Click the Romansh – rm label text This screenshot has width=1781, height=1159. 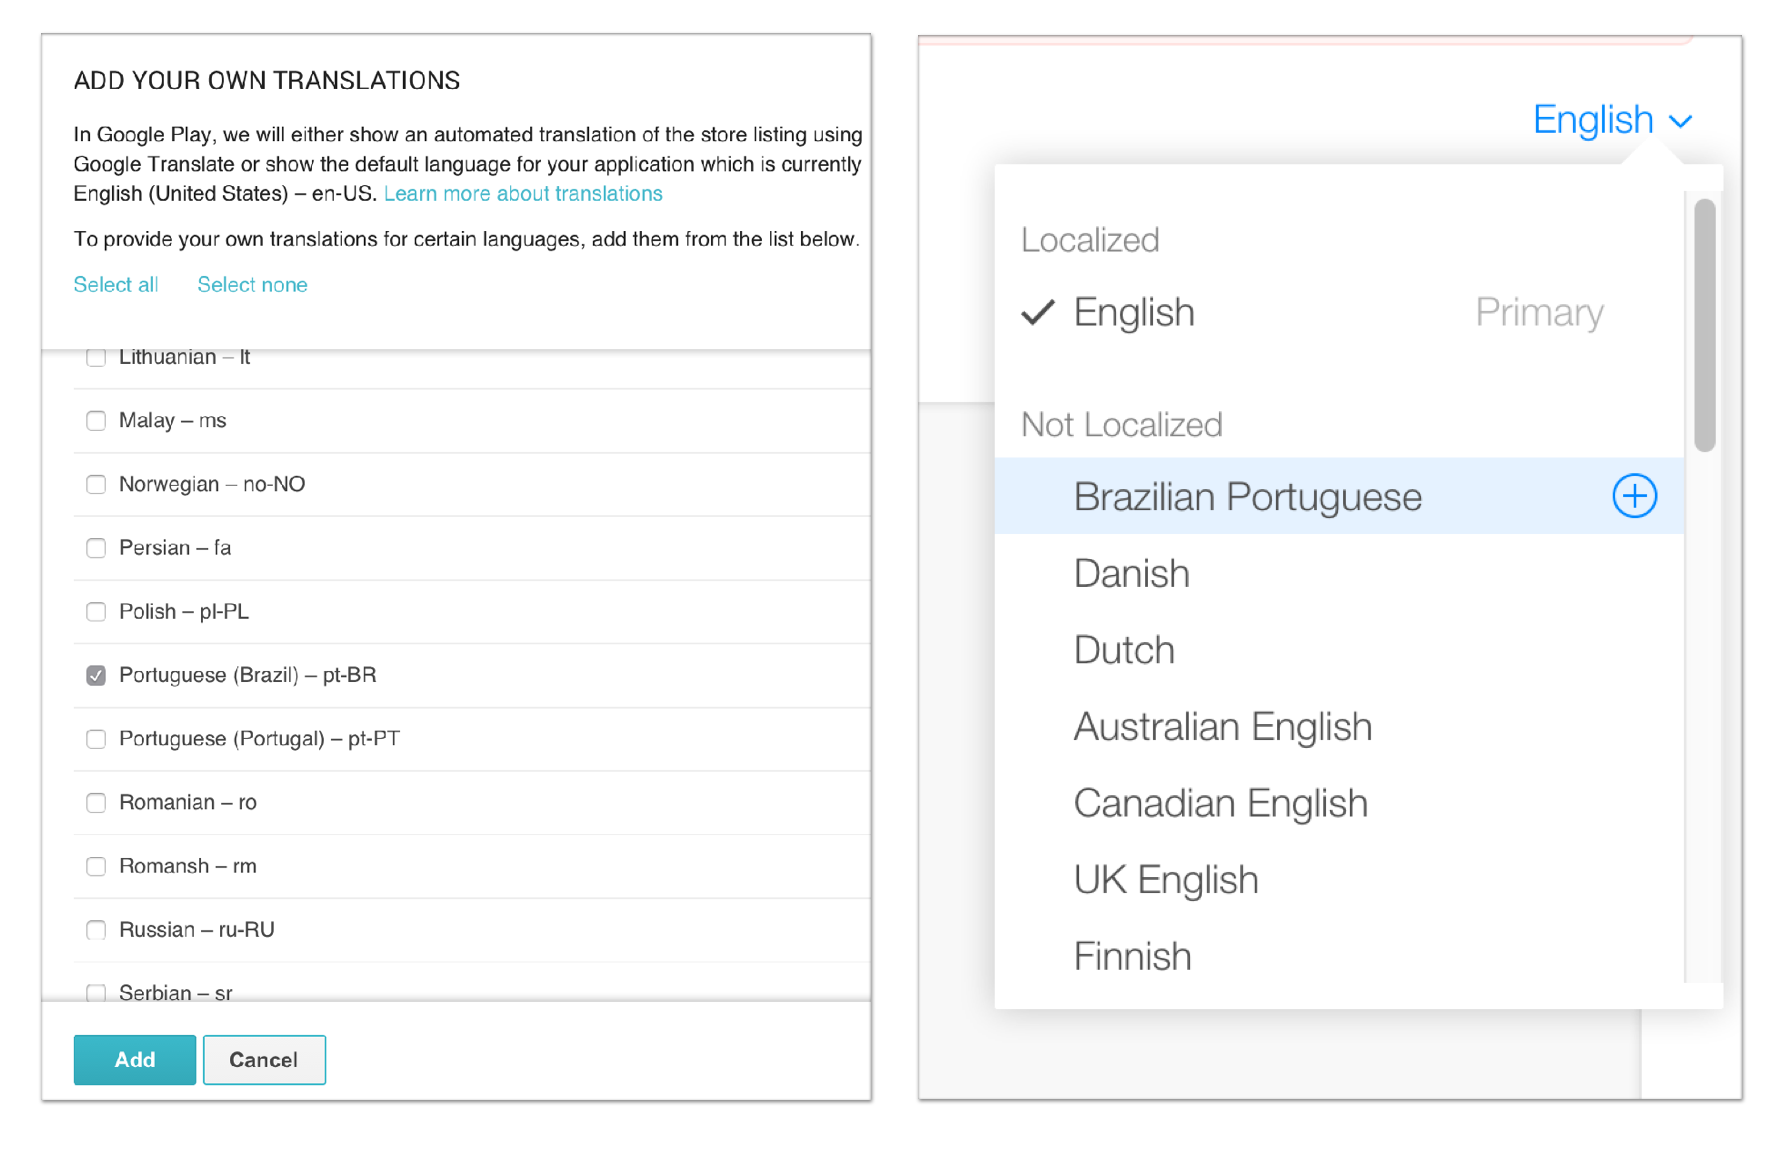[188, 866]
